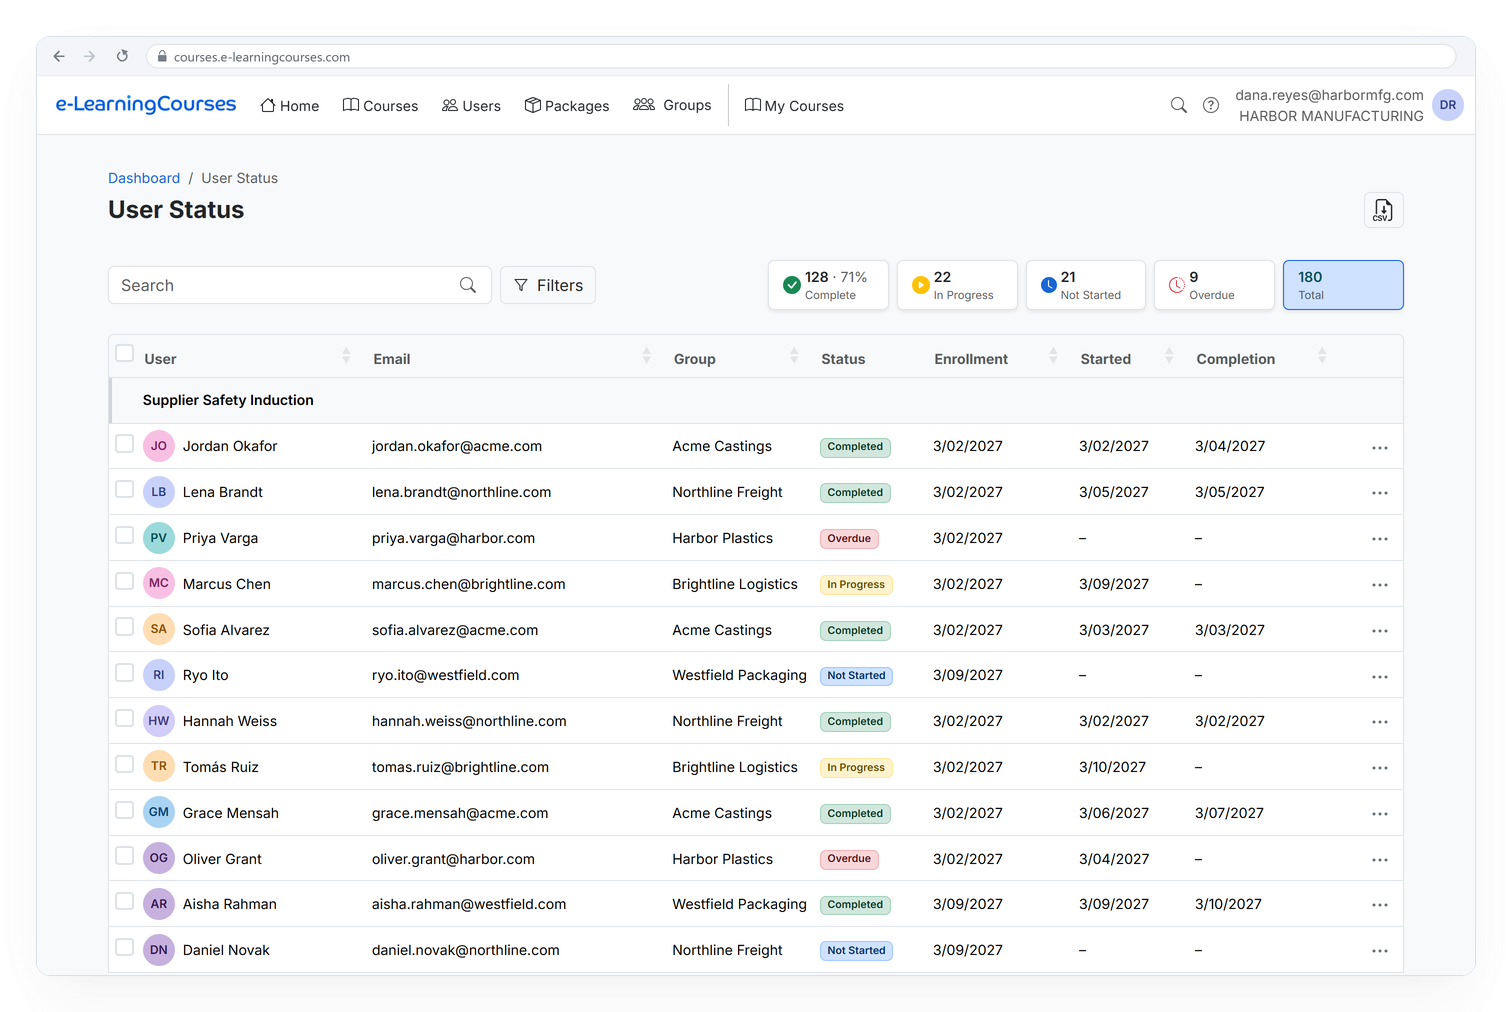
Task: Open the Filters button
Action: [548, 285]
